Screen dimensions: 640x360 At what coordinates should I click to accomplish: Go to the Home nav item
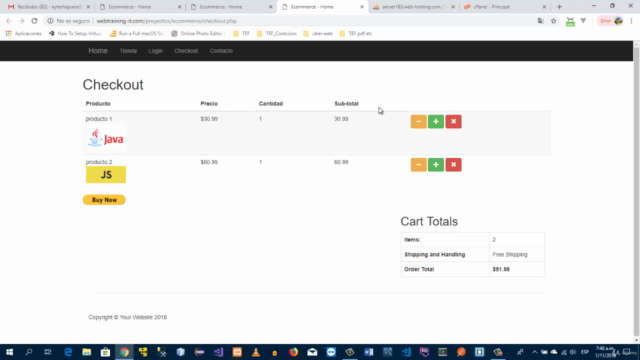(98, 51)
